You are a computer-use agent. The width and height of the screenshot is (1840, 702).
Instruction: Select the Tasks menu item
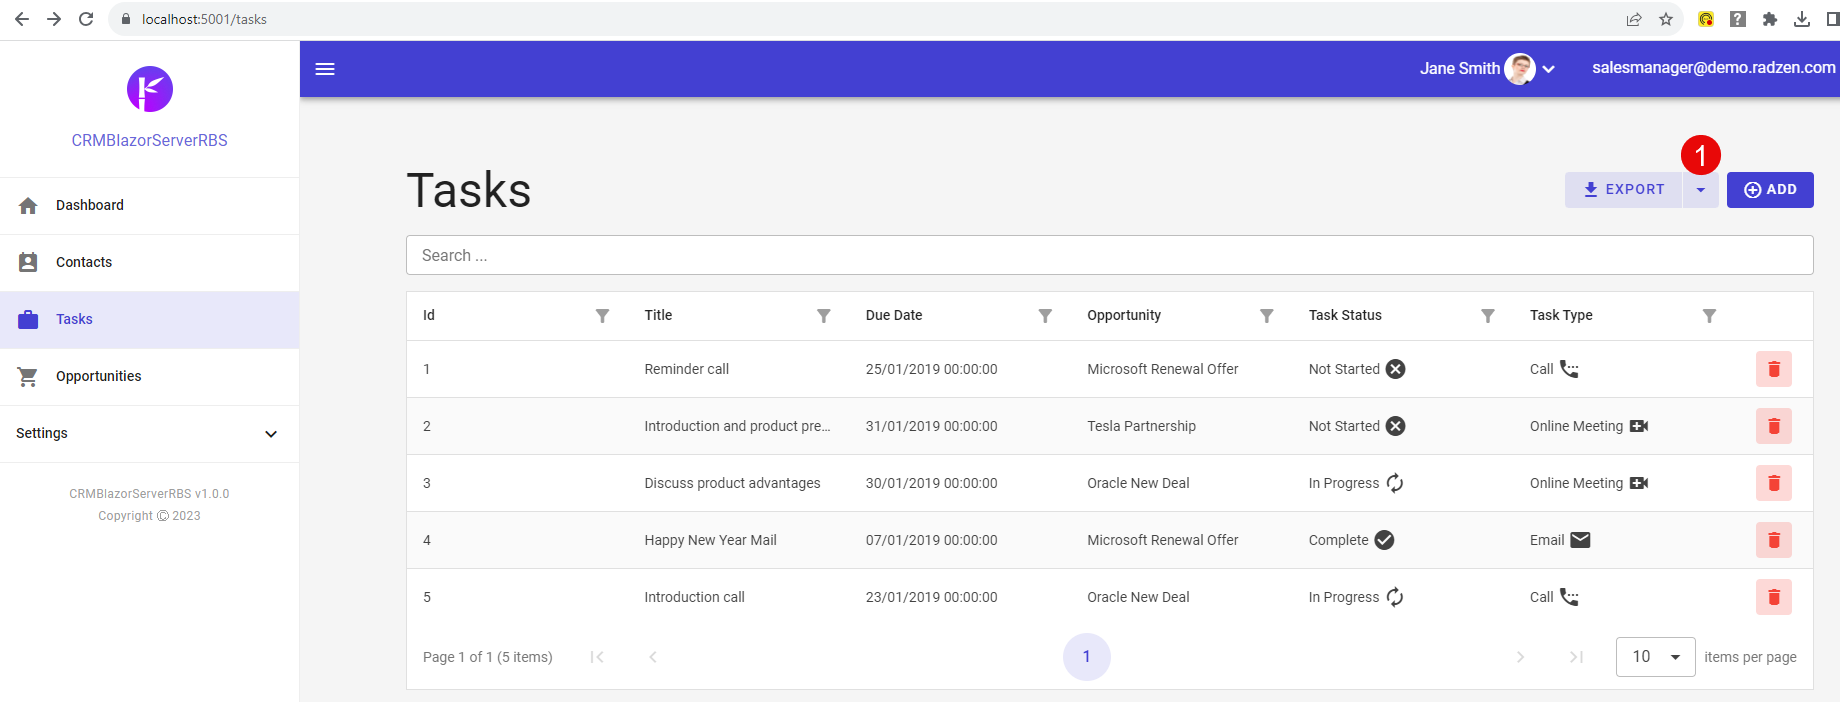click(x=149, y=320)
